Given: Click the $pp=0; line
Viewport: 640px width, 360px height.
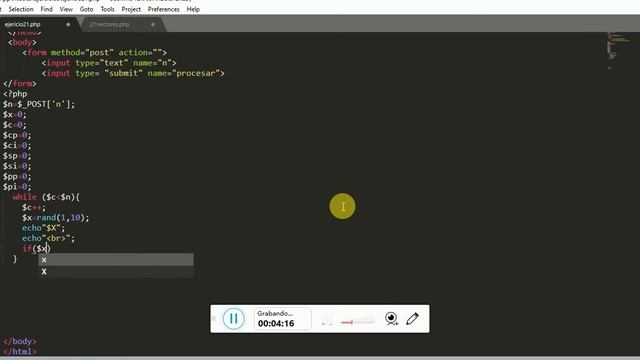Looking at the screenshot, I should pyautogui.click(x=17, y=176).
